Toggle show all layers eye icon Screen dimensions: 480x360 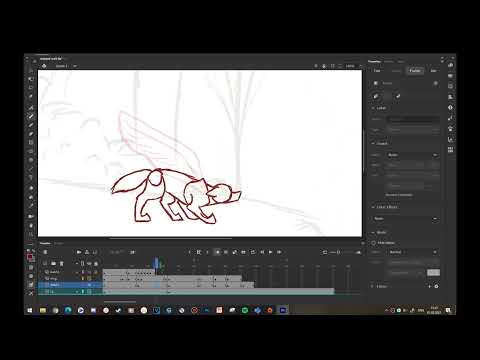point(89,263)
